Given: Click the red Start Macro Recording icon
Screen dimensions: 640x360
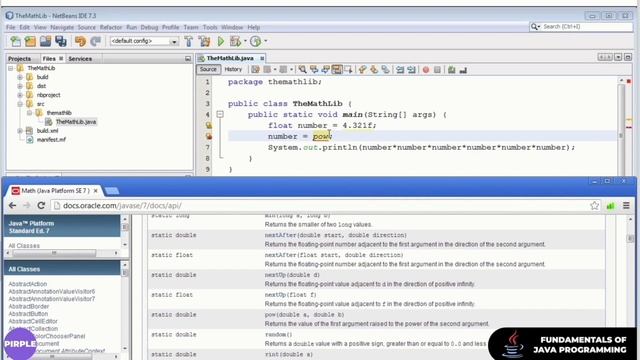Looking at the screenshot, I should [x=426, y=70].
